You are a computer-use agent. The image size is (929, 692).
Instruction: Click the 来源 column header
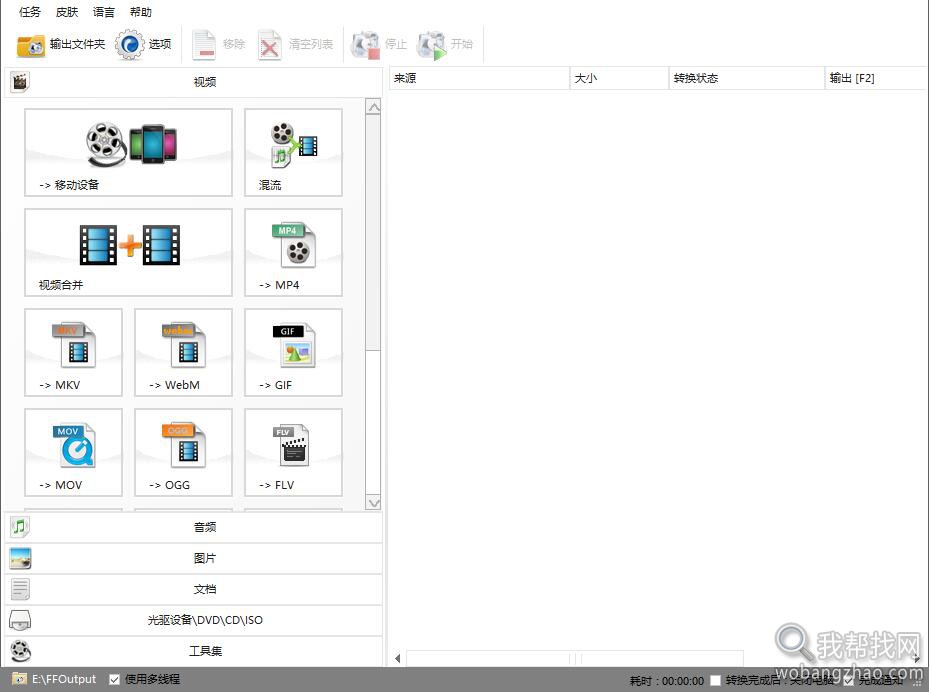click(479, 78)
